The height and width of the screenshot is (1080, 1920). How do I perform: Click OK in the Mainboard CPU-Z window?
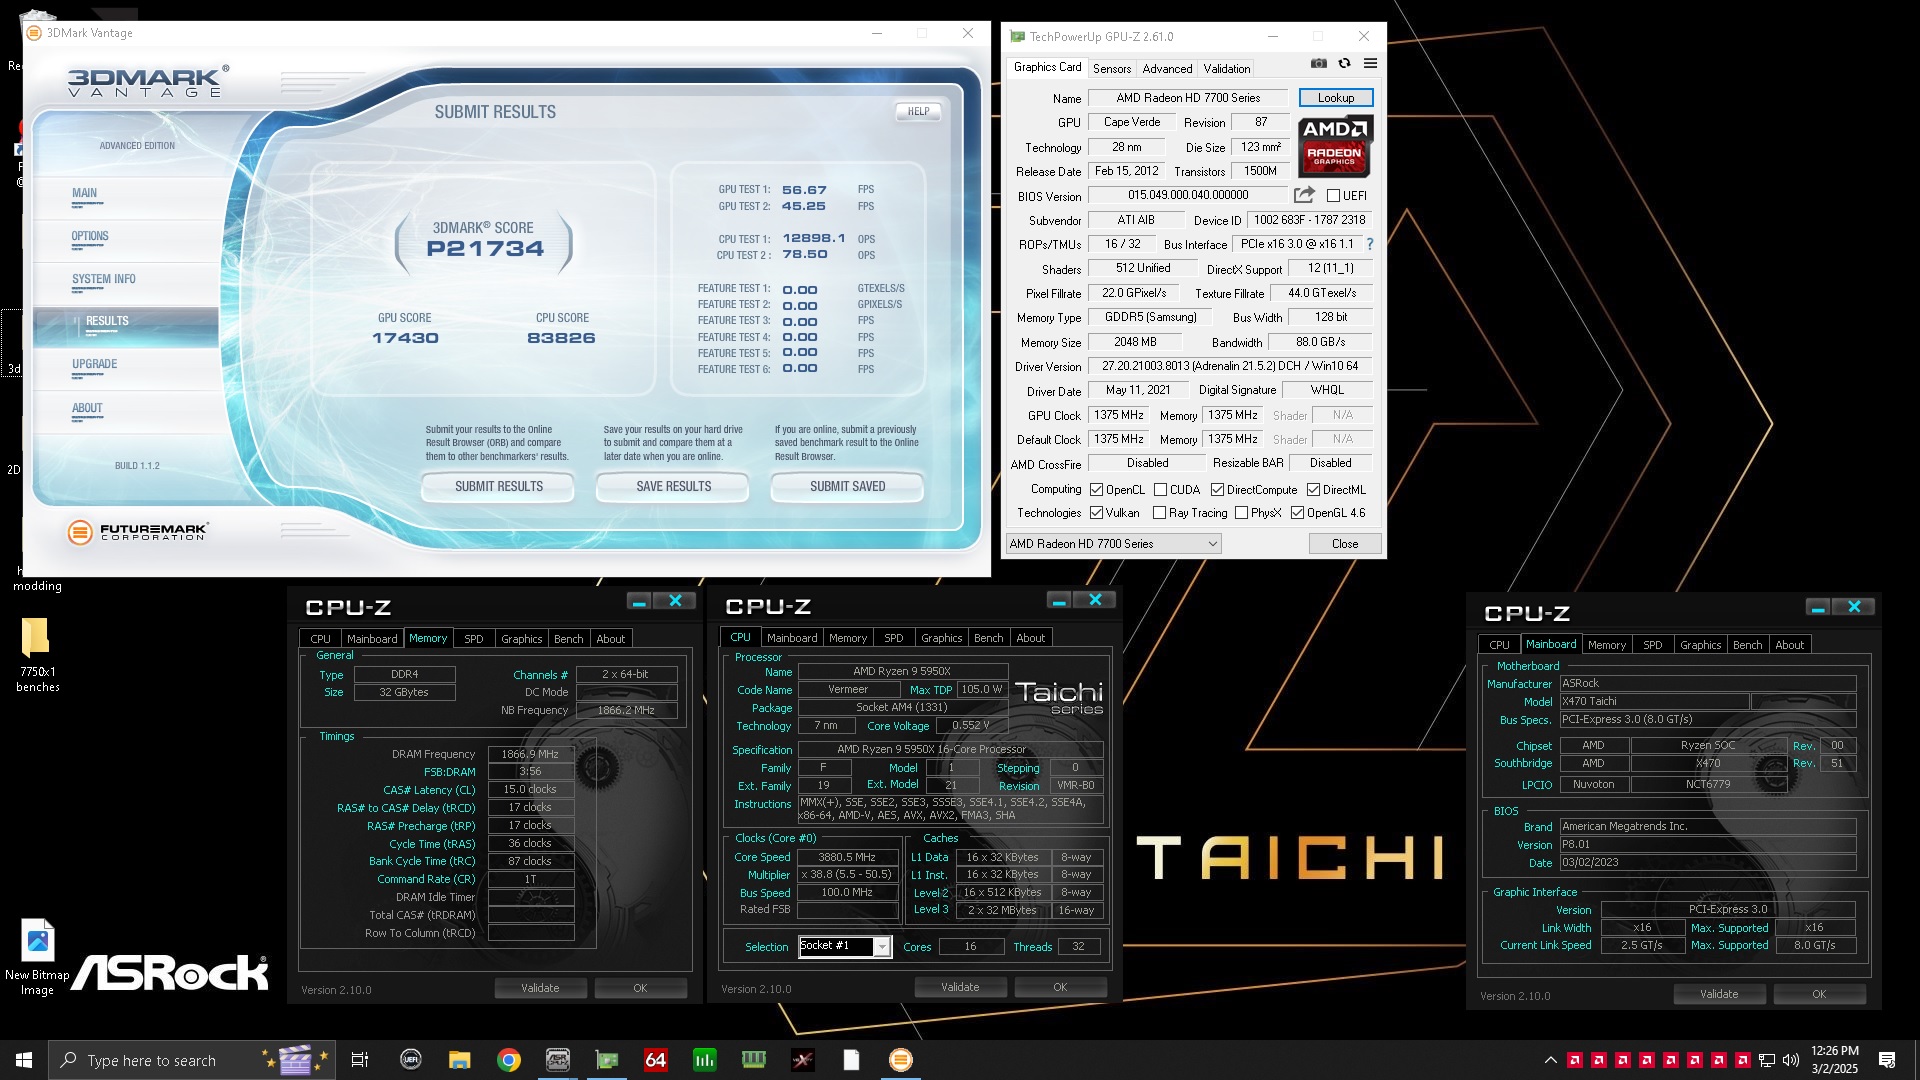click(x=1819, y=994)
